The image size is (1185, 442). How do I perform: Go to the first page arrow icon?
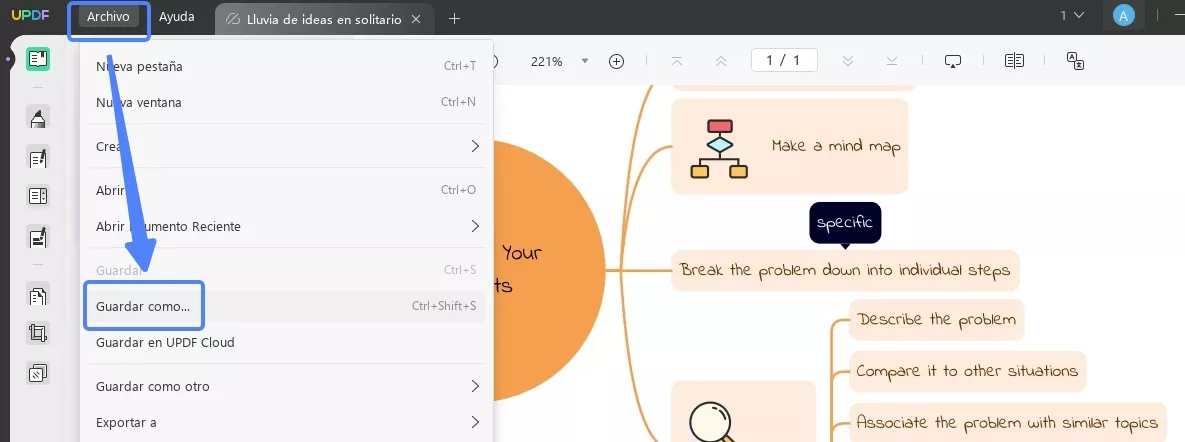click(677, 61)
